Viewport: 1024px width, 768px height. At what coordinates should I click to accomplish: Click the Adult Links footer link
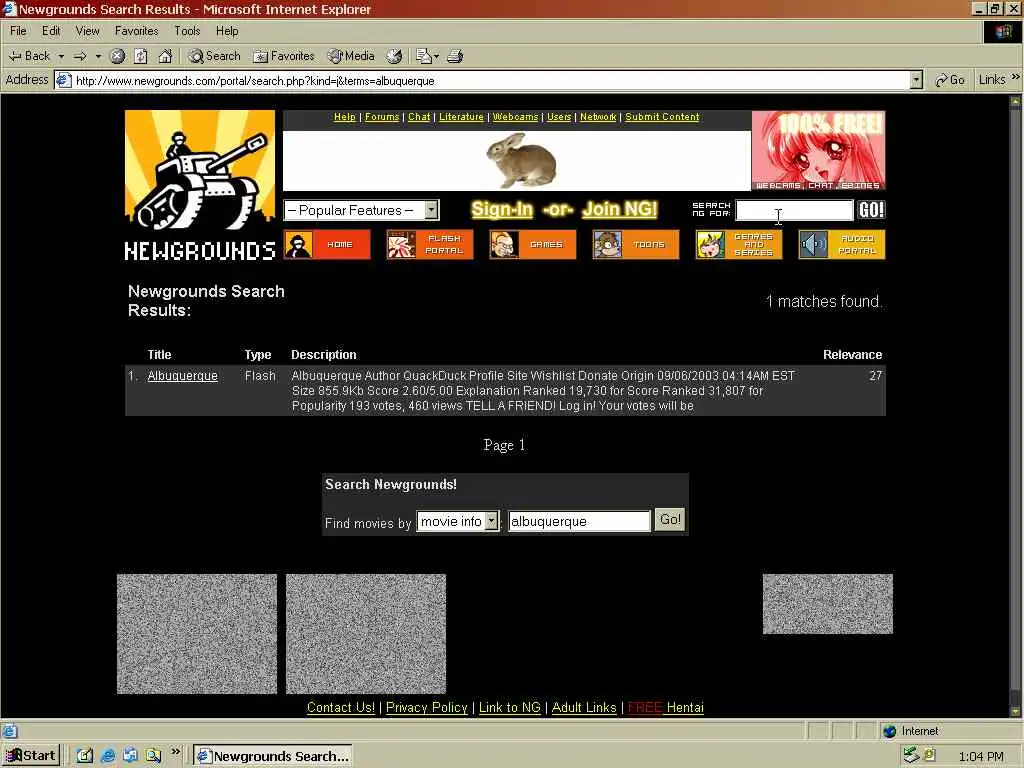point(584,707)
